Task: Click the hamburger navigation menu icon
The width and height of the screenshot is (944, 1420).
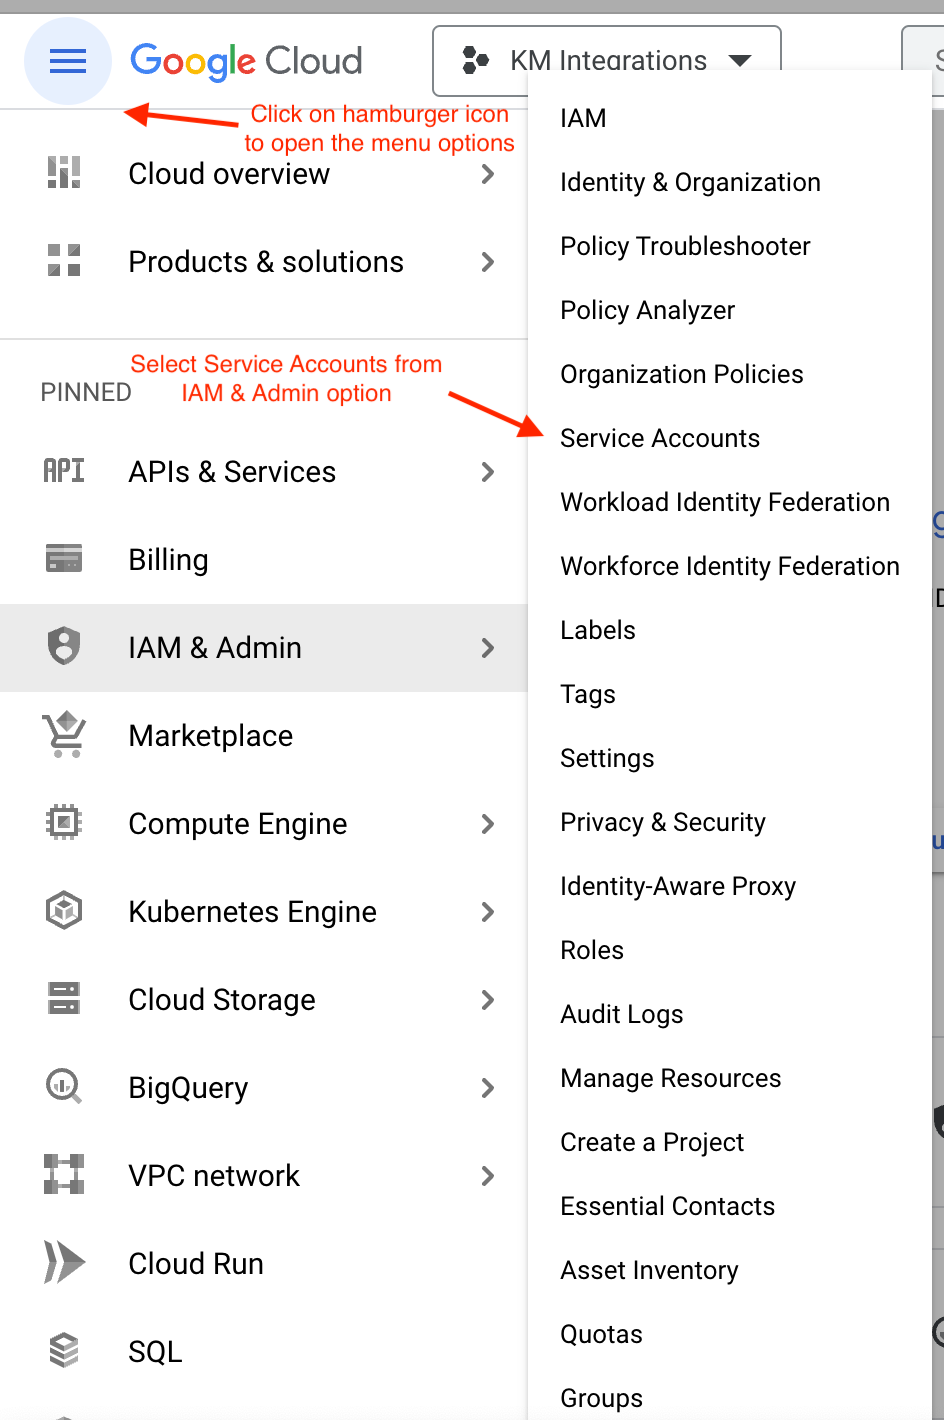Action: point(67,62)
